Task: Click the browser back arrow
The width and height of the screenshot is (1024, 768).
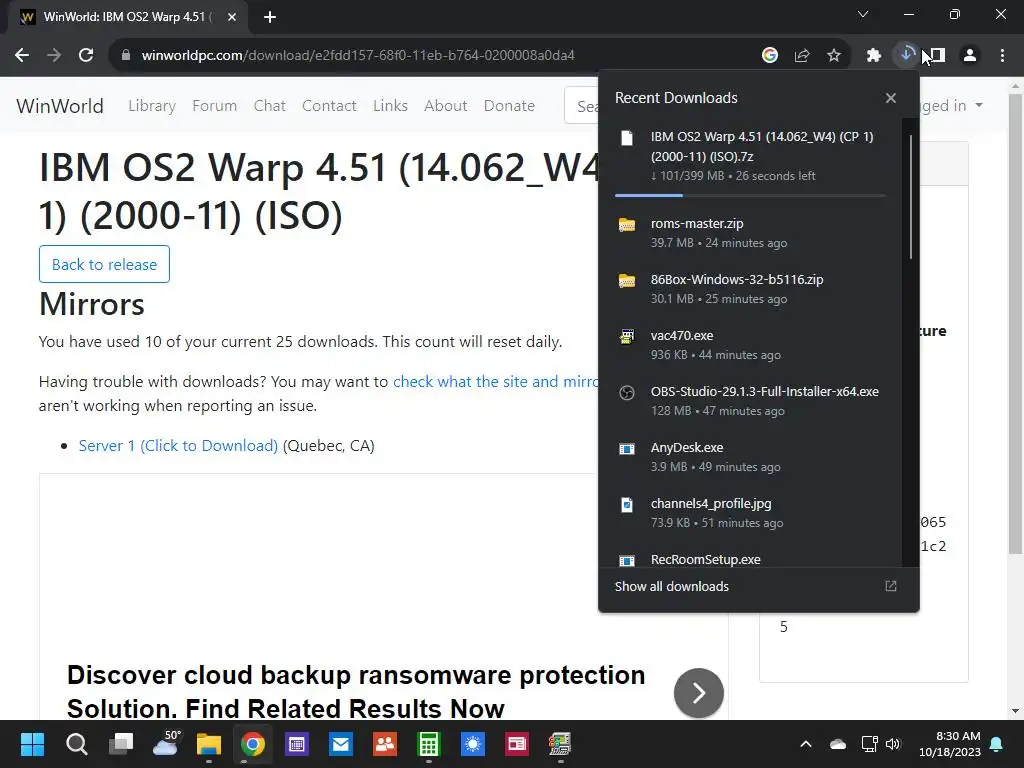Action: click(22, 56)
